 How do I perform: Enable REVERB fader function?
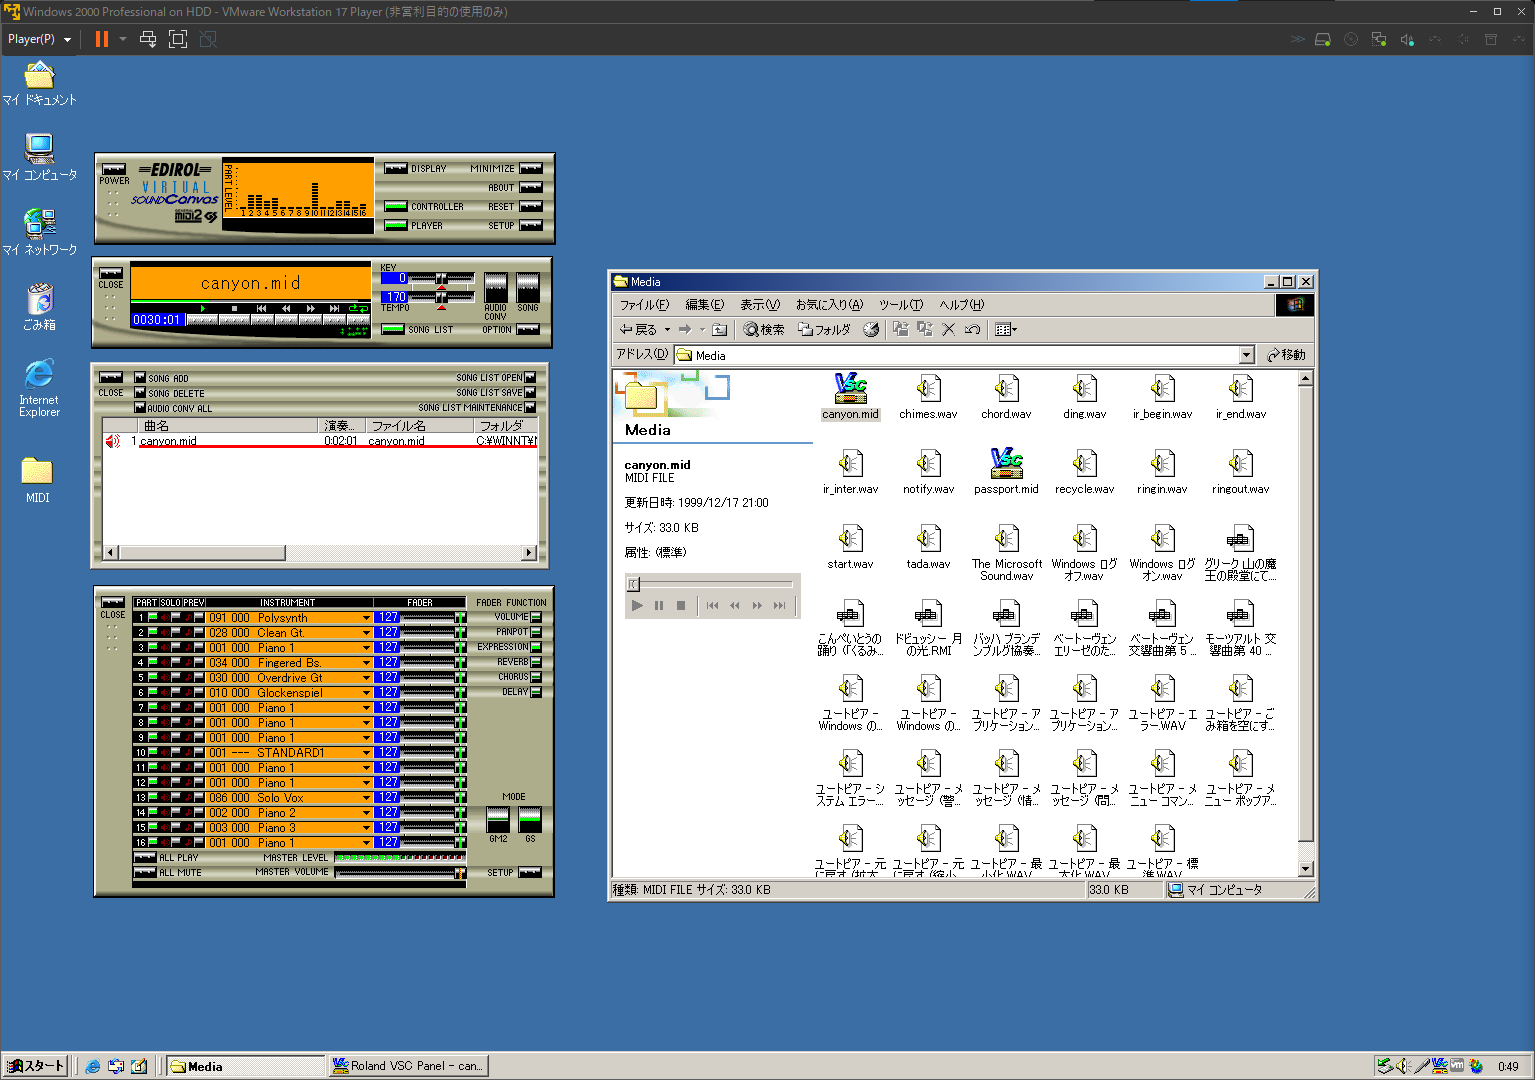pos(536,662)
